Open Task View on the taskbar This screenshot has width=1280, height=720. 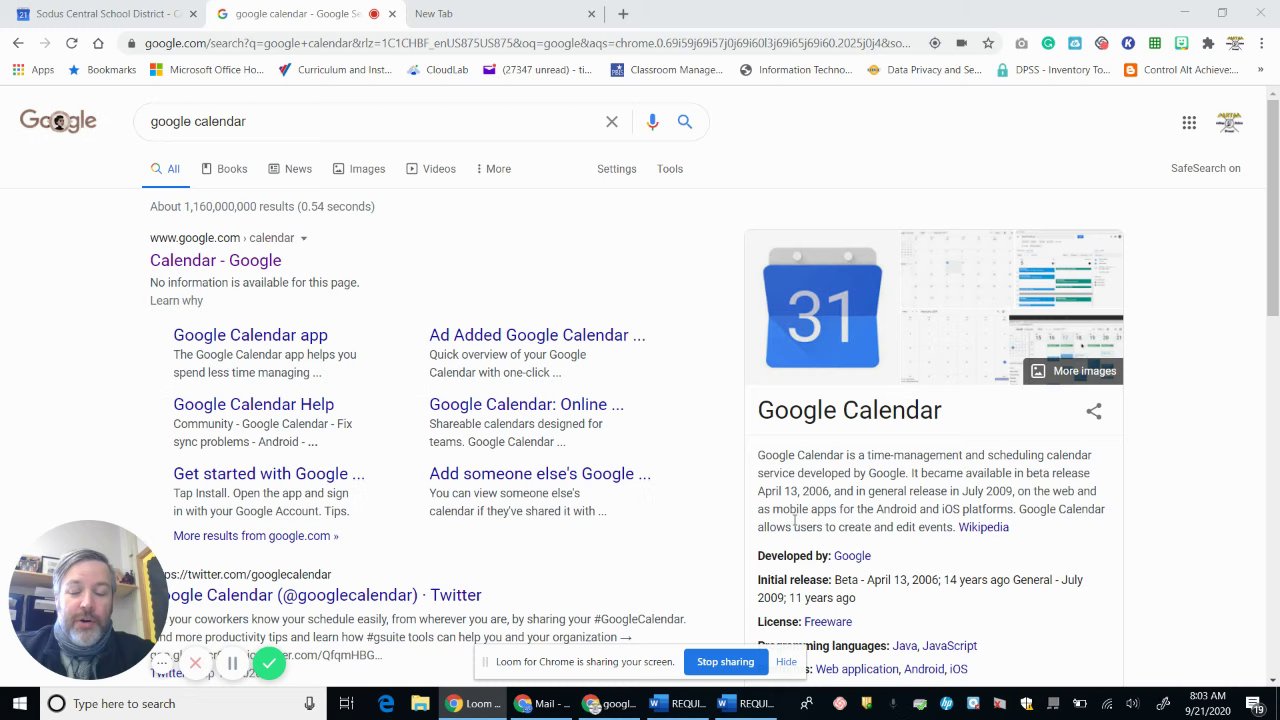pyautogui.click(x=346, y=704)
